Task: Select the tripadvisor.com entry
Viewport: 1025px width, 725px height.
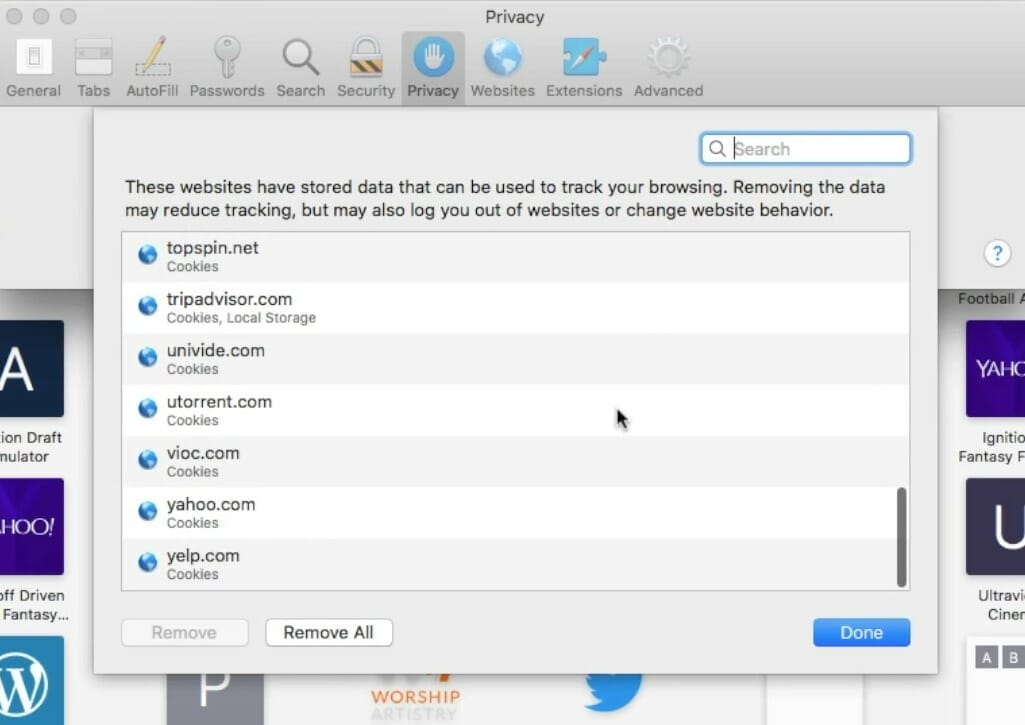Action: pos(515,308)
